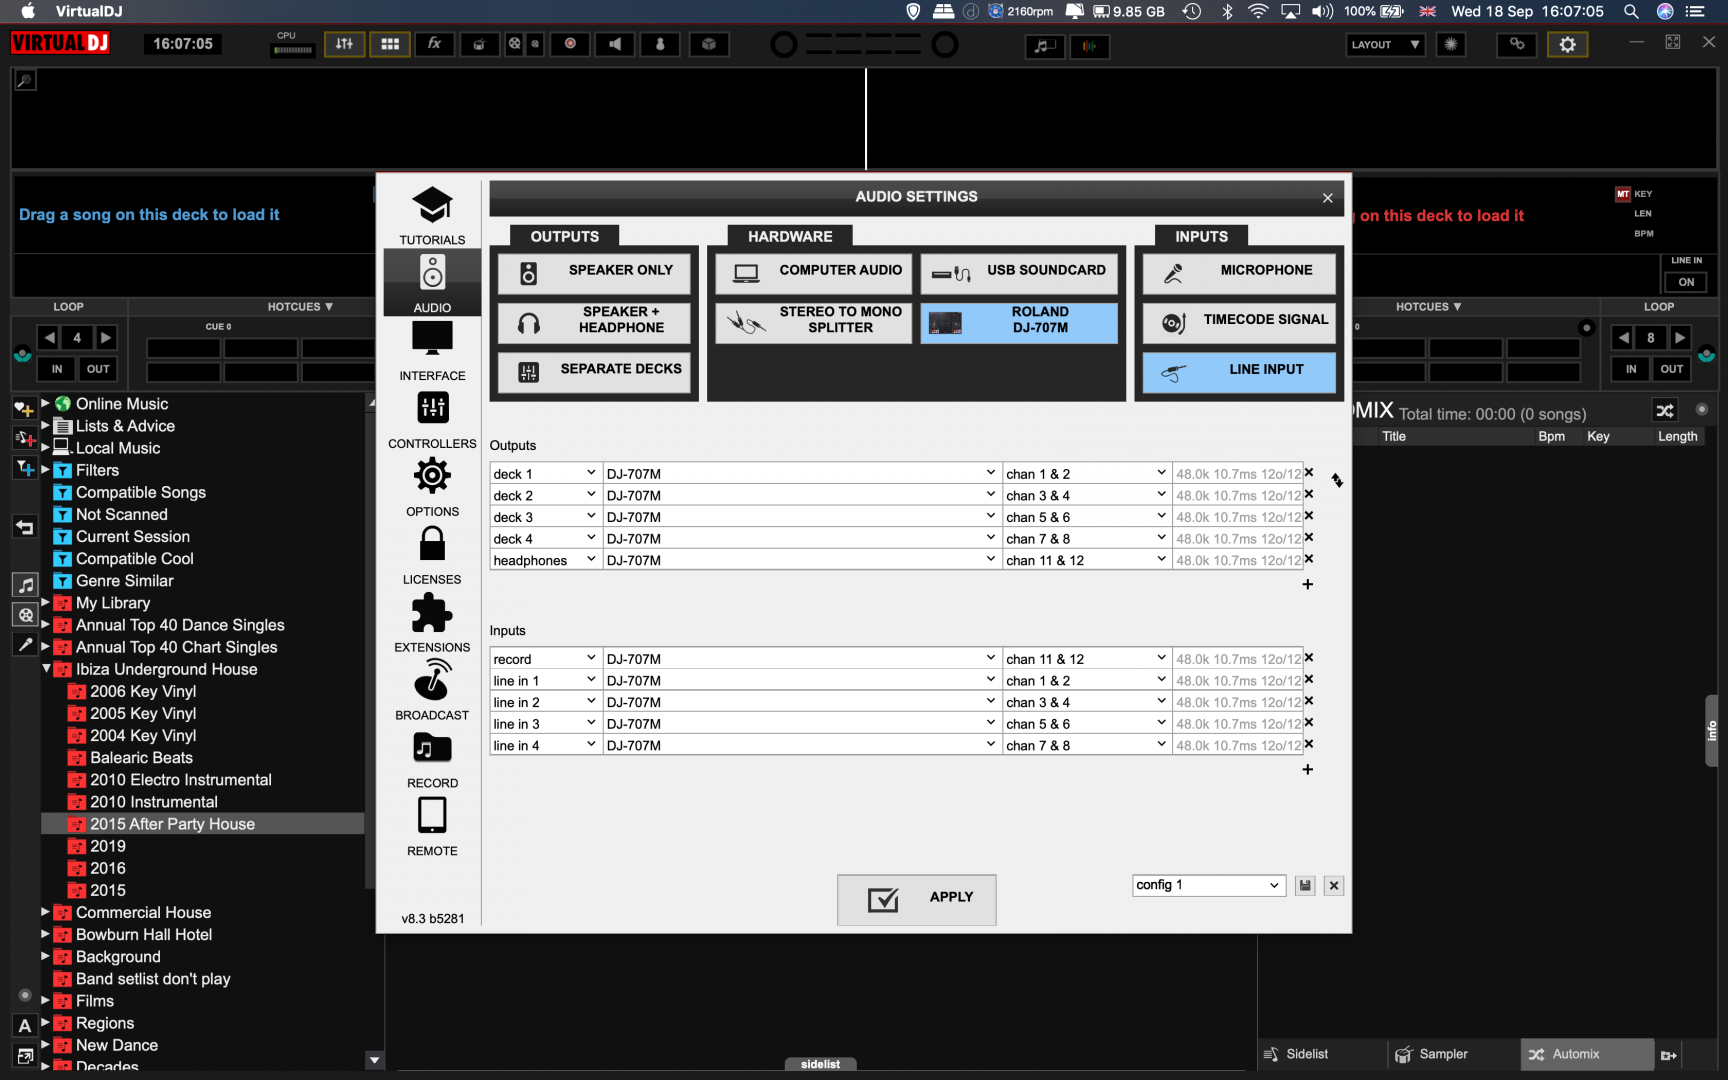Open the chan 1 & 2 output channel dropdown
Screen dimensions: 1728x1080
pos(1087,474)
